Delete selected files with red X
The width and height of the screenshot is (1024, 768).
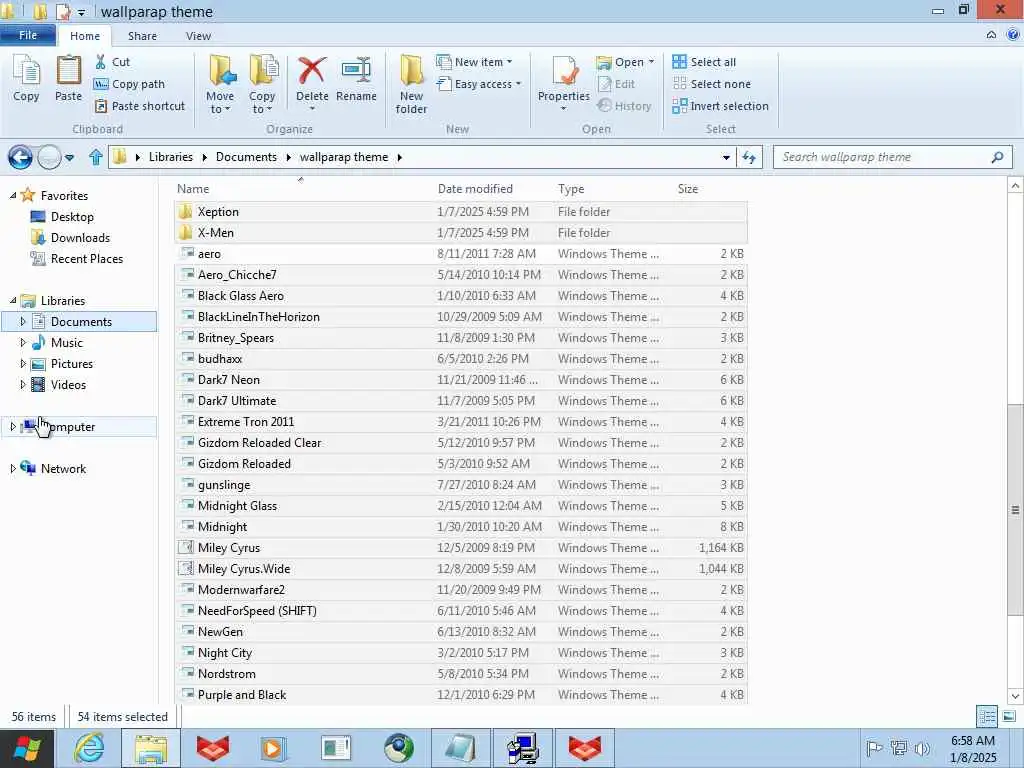(x=312, y=82)
